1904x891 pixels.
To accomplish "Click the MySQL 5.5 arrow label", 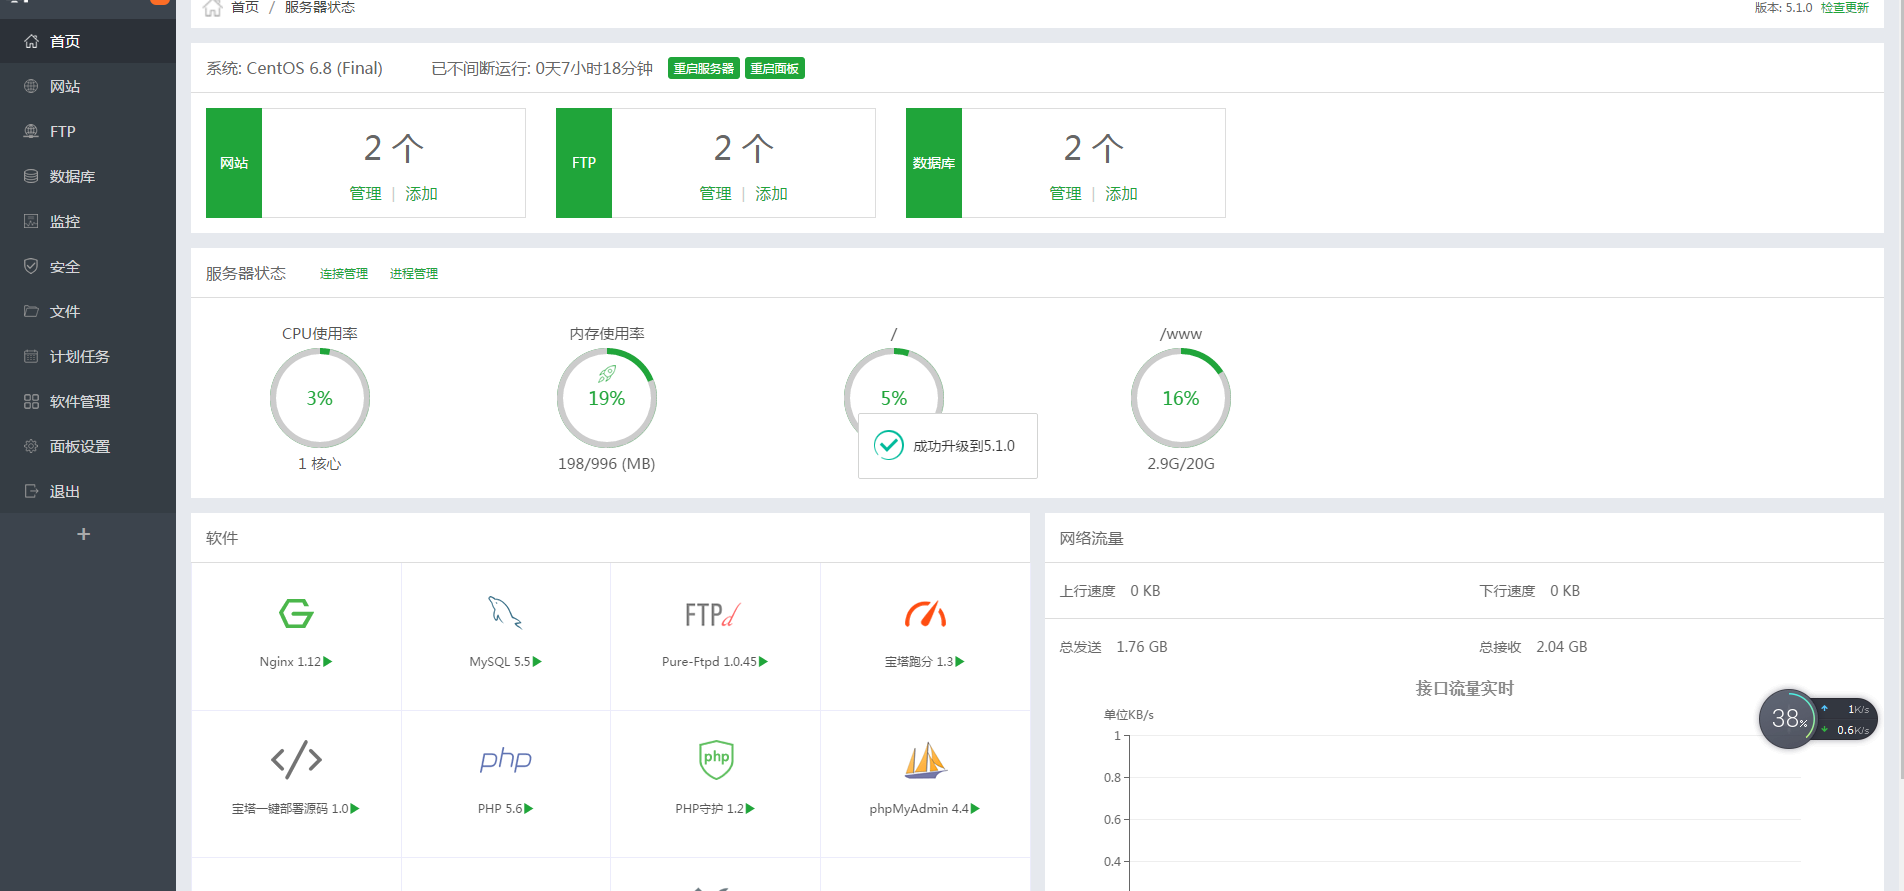I will [x=505, y=662].
